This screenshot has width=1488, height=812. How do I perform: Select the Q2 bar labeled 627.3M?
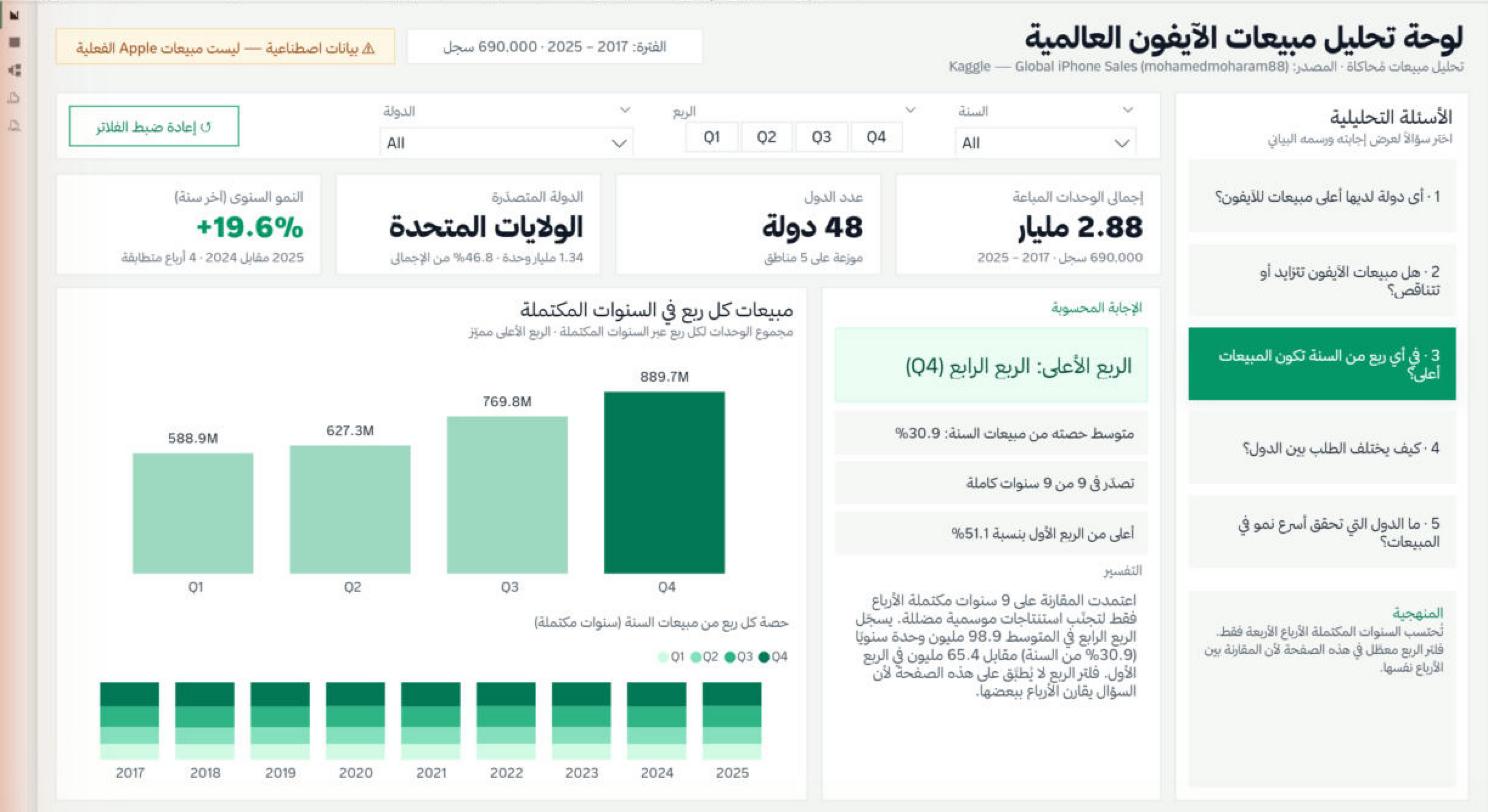click(x=350, y=509)
